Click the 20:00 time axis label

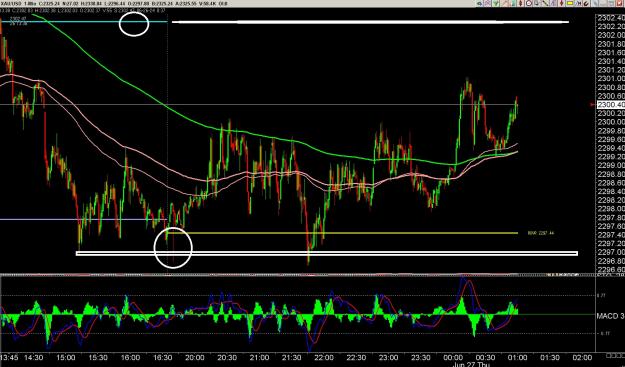195,357
